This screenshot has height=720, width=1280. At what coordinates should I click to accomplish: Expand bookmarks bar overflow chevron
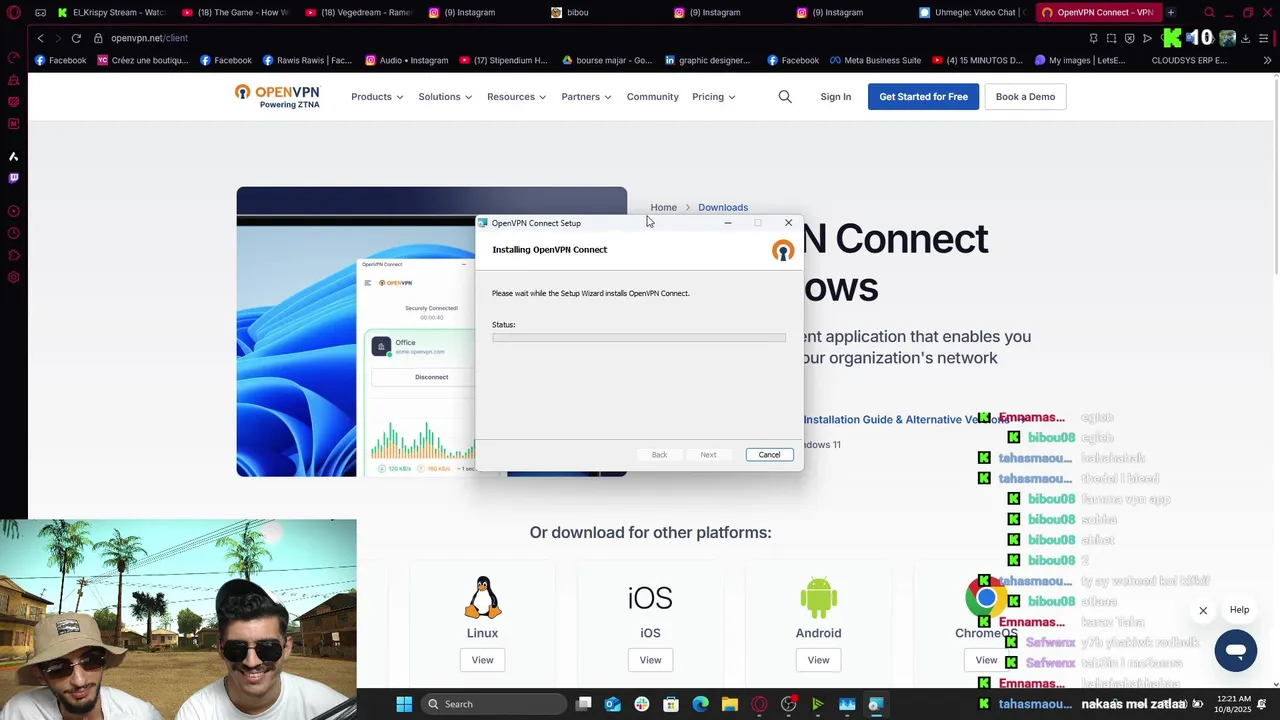click(1267, 60)
